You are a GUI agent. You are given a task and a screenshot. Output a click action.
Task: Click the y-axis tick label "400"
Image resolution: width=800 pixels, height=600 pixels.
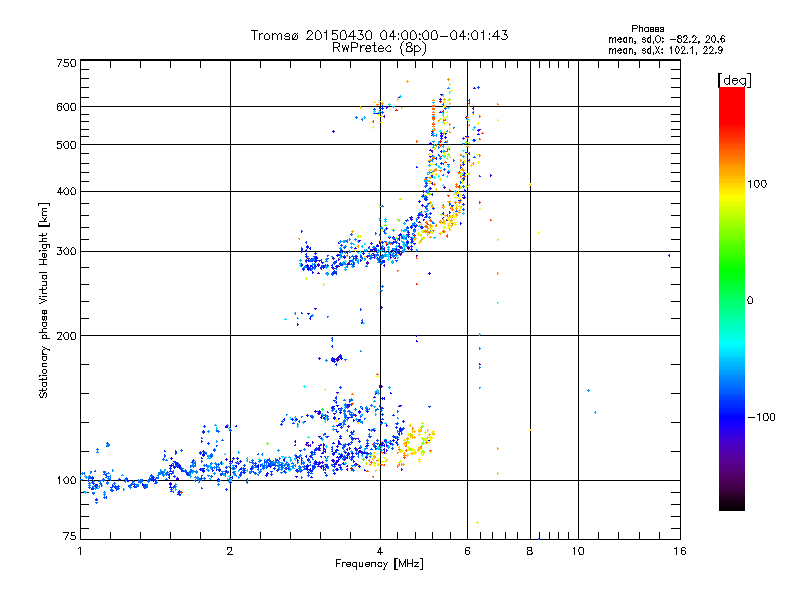[x=66, y=192]
